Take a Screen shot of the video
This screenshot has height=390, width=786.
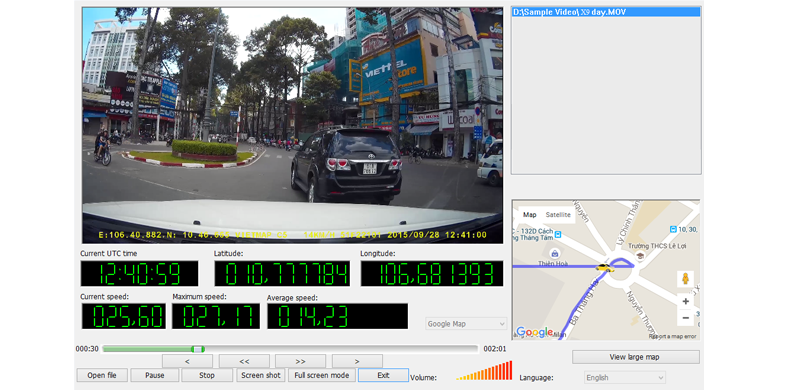[261, 375]
